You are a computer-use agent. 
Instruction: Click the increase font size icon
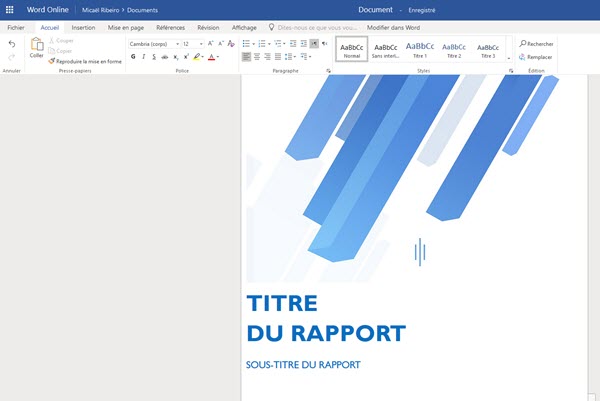[210, 44]
